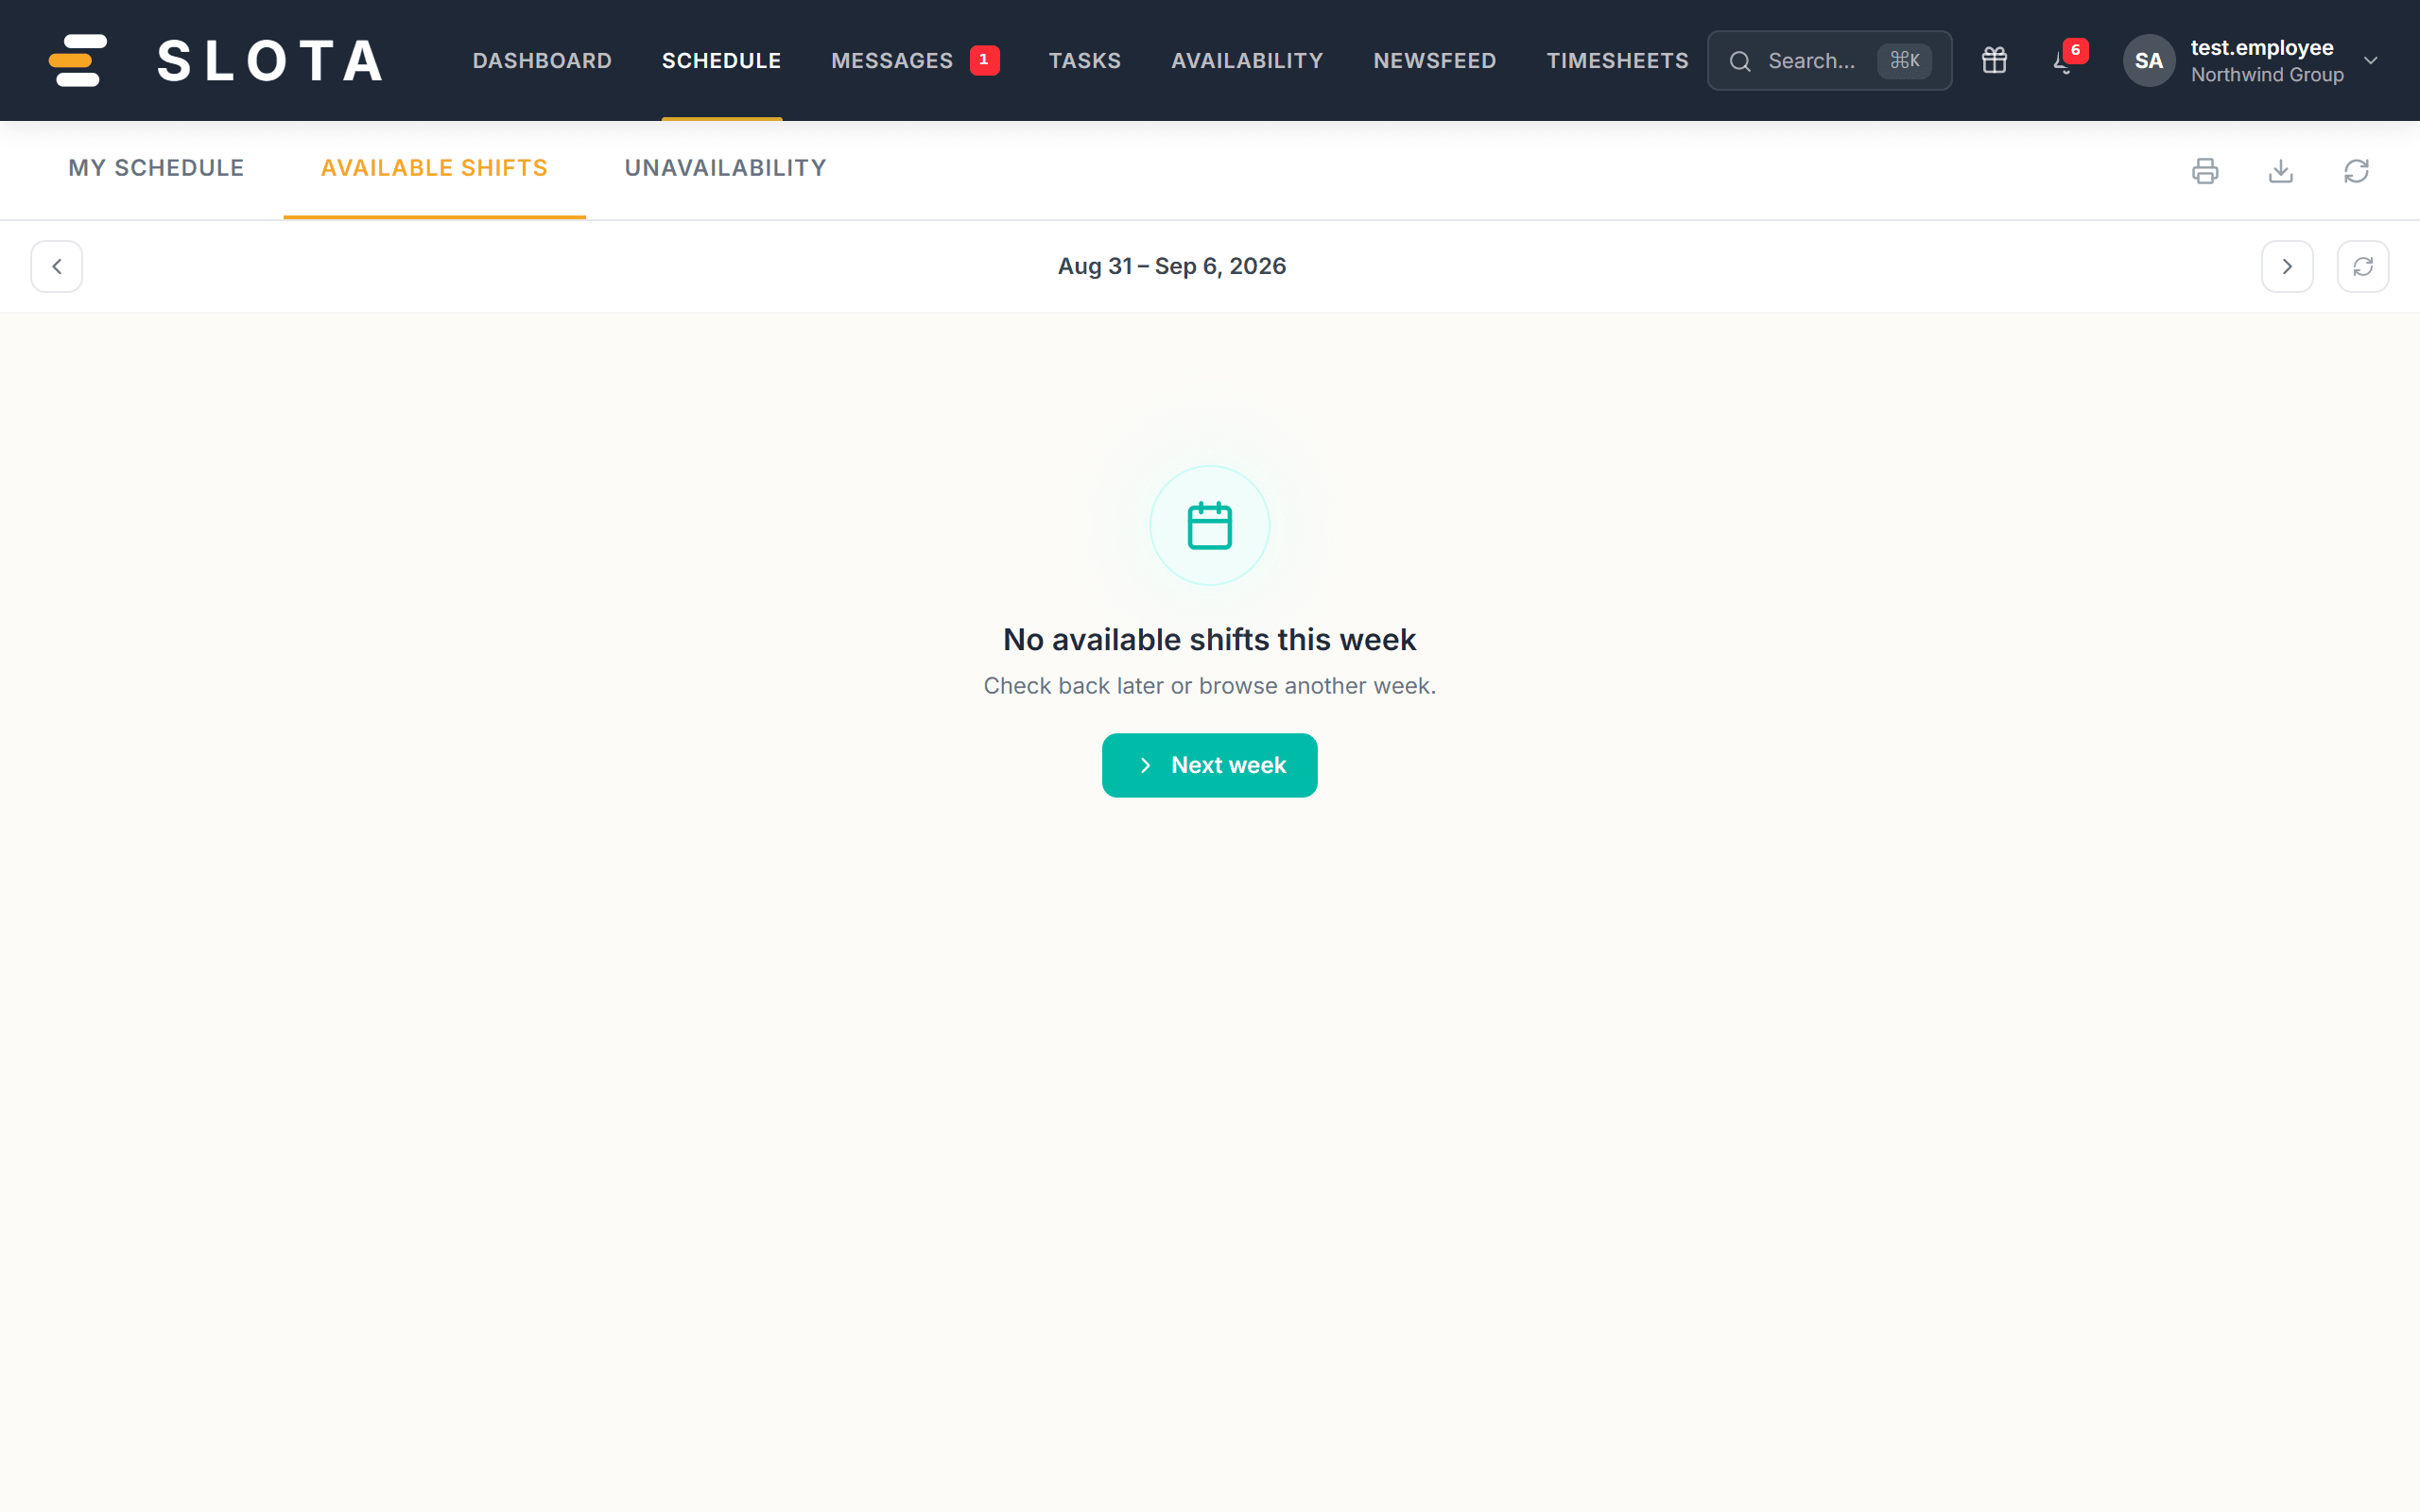The height and width of the screenshot is (1512, 2420).
Task: Click the SA user avatar
Action: (2149, 60)
